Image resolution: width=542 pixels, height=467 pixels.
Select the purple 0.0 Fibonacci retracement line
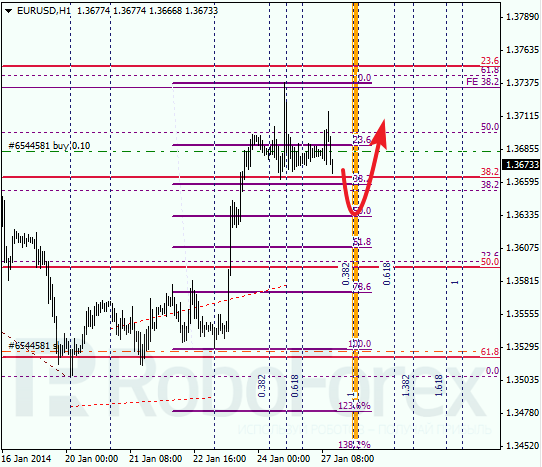[x=272, y=83]
